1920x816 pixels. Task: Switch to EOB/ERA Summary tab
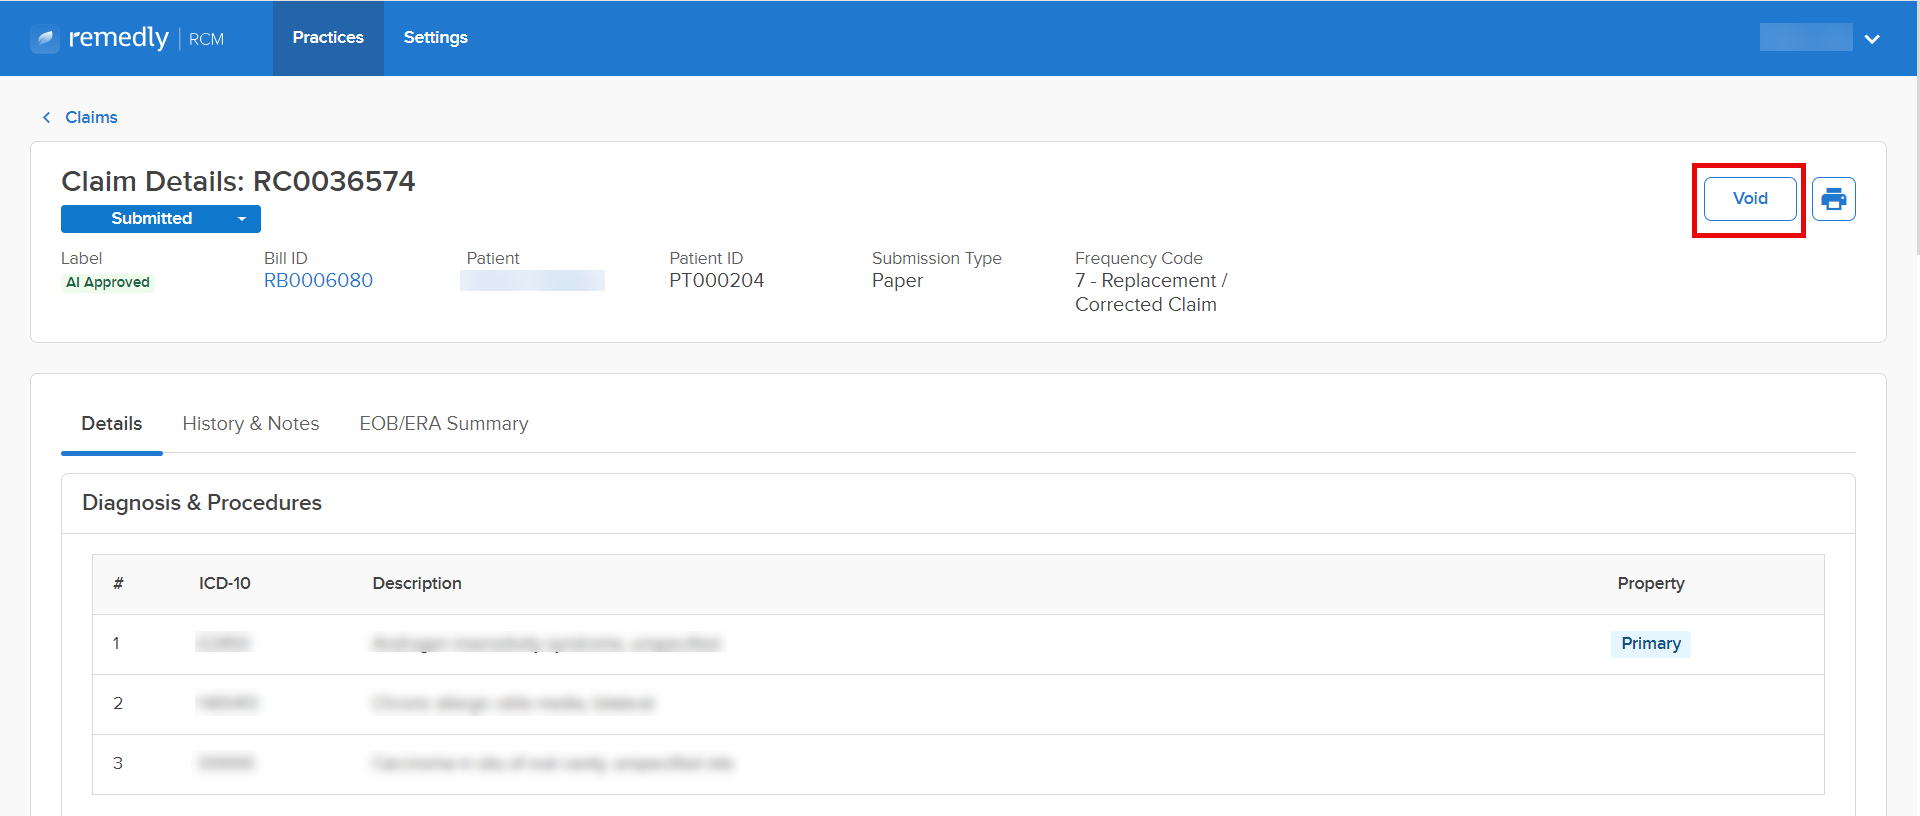click(443, 424)
